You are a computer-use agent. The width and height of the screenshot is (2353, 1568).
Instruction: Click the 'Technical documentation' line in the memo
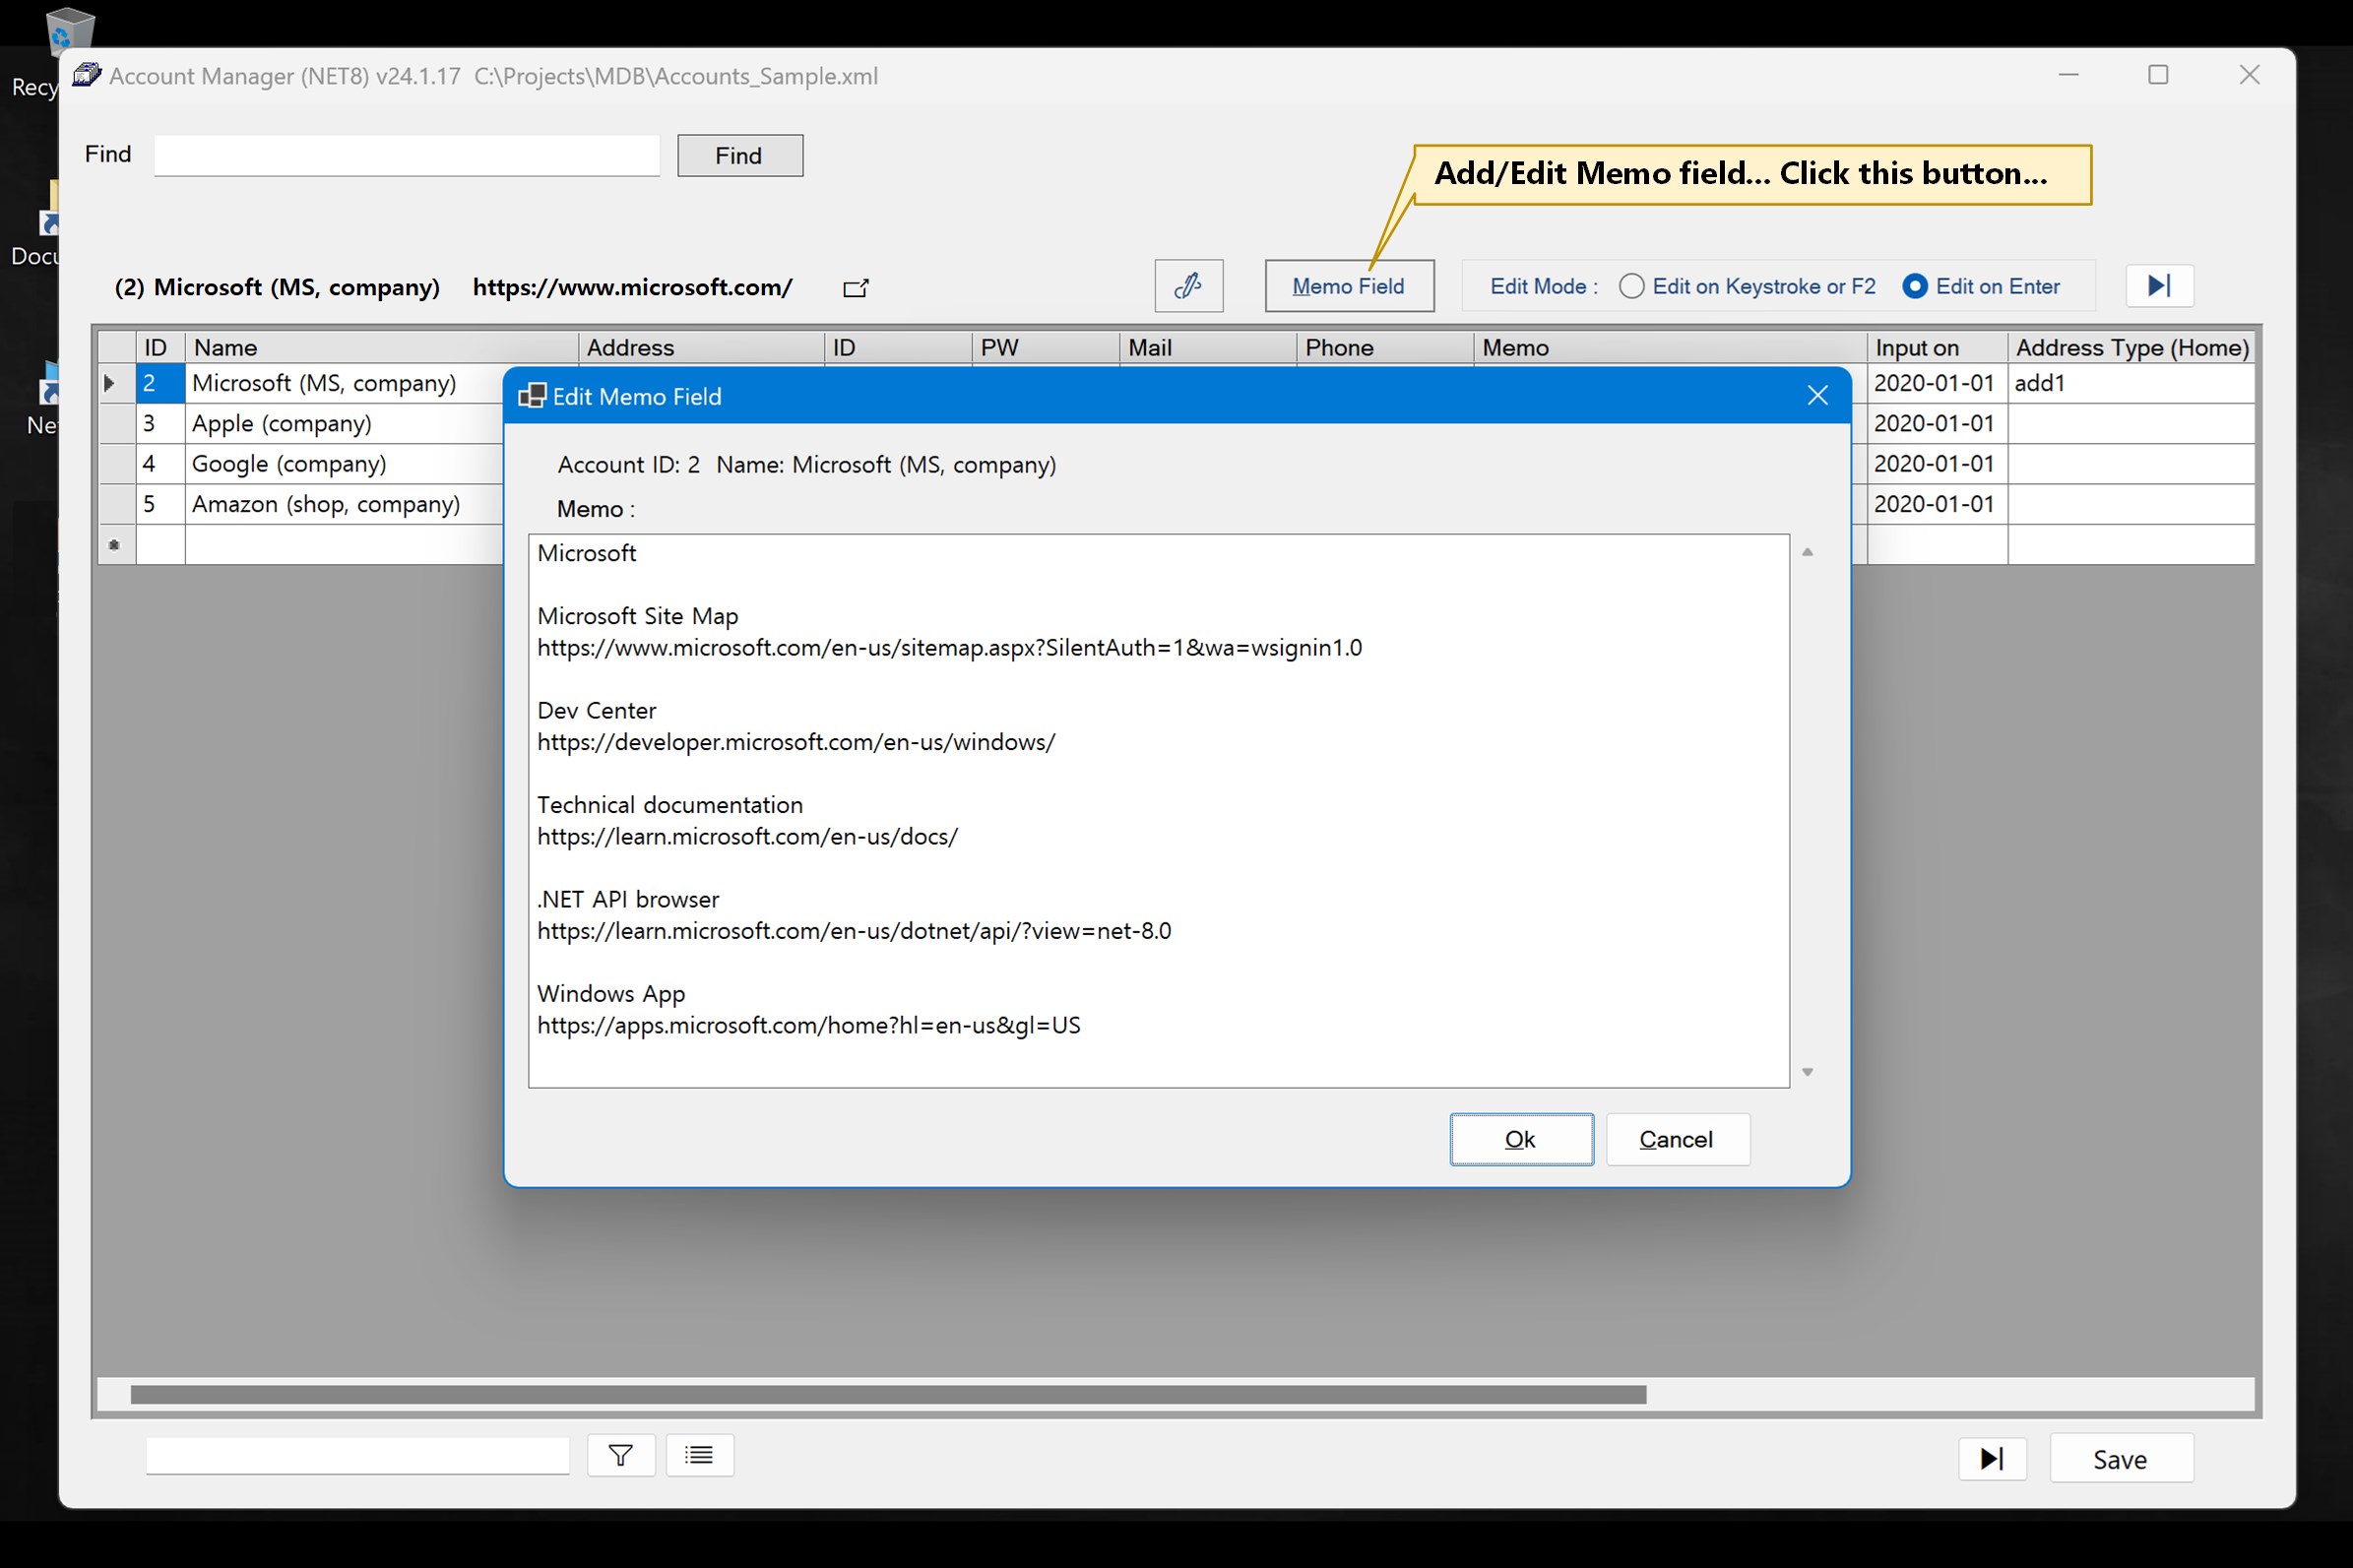click(x=670, y=805)
